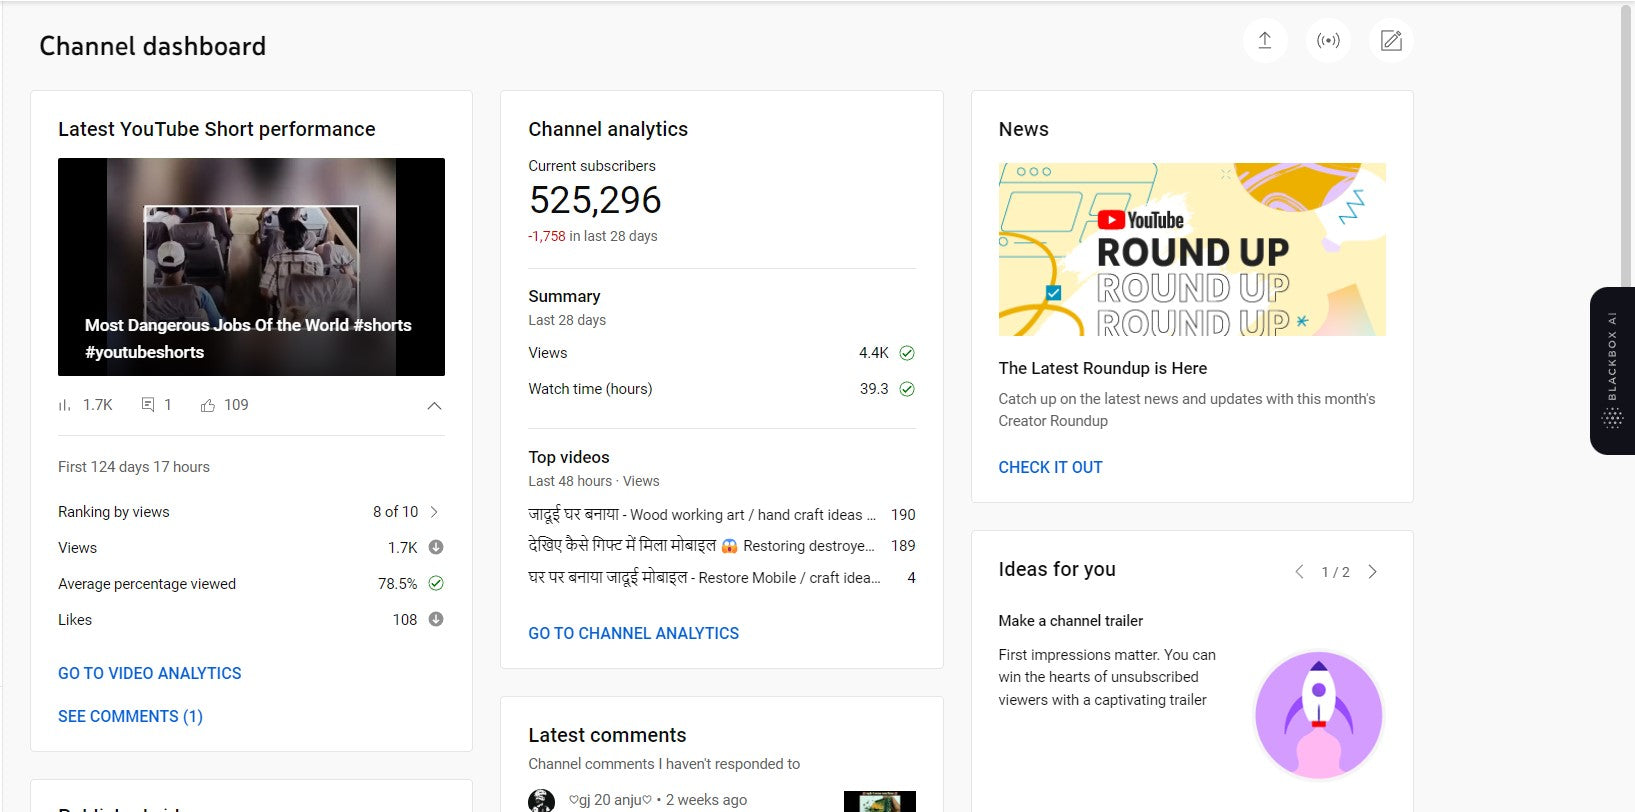Click the Upload videos icon

(1265, 41)
